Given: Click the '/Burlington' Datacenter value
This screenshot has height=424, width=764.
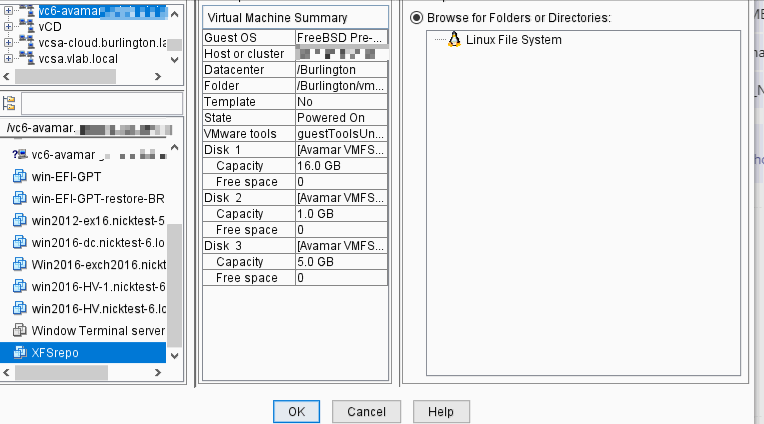Looking at the screenshot, I should (x=341, y=70).
